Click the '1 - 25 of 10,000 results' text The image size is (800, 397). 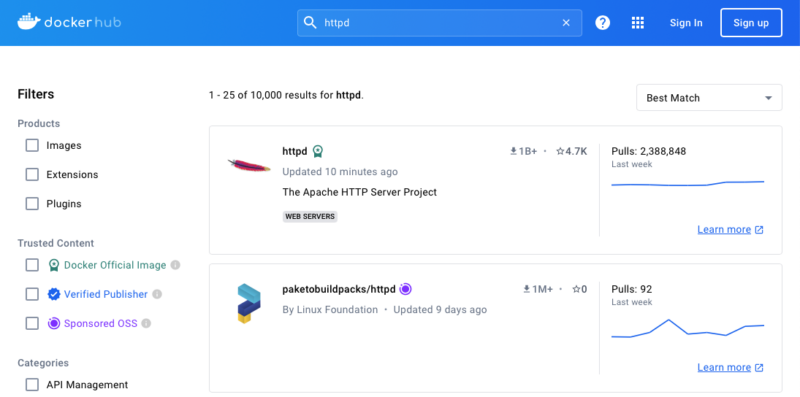[x=286, y=95]
